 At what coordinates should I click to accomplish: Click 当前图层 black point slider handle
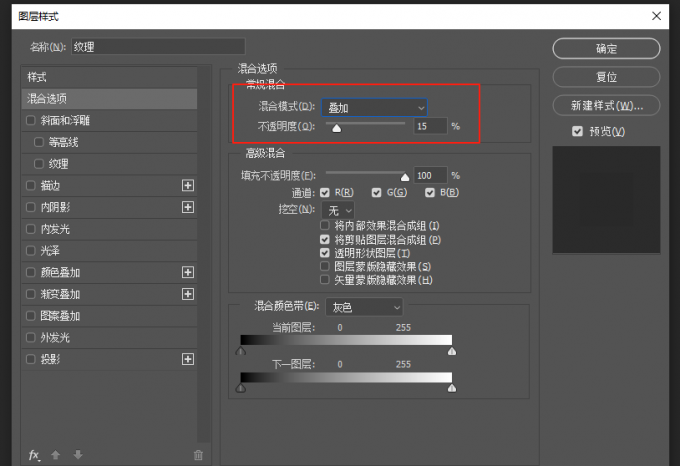(x=241, y=351)
